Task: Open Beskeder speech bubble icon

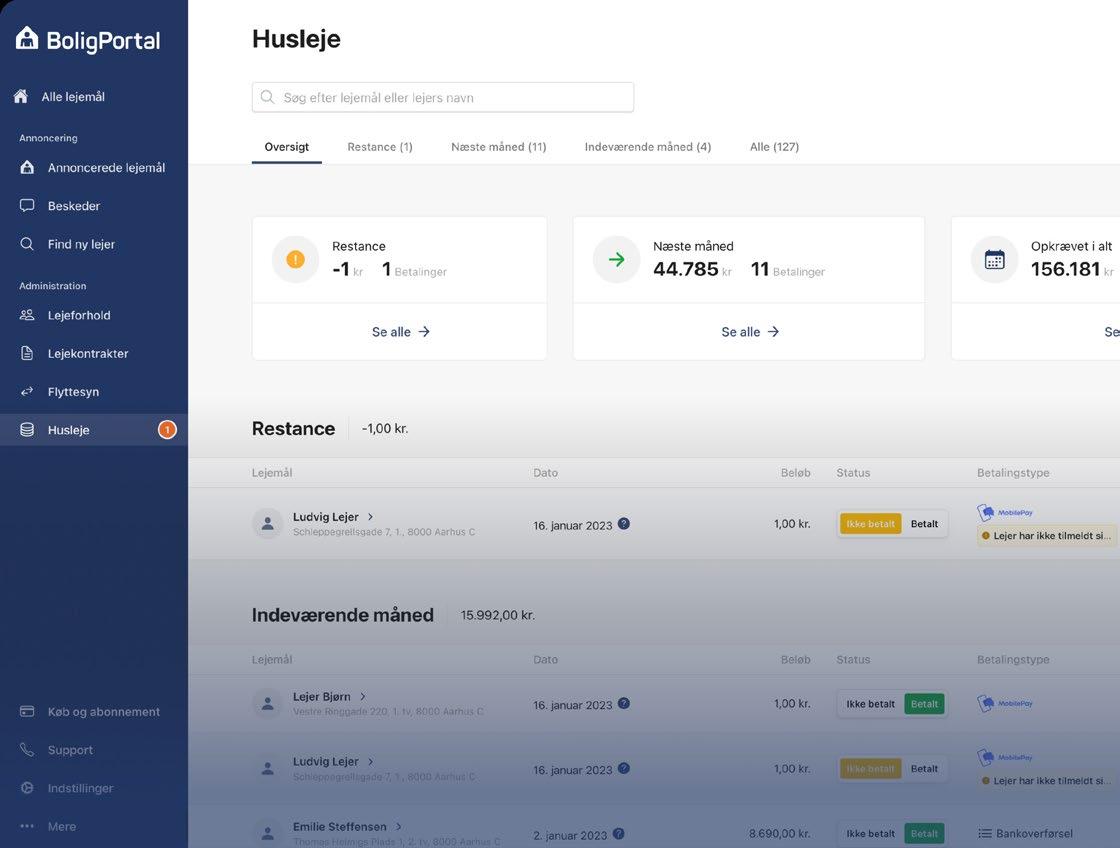Action: [27, 206]
